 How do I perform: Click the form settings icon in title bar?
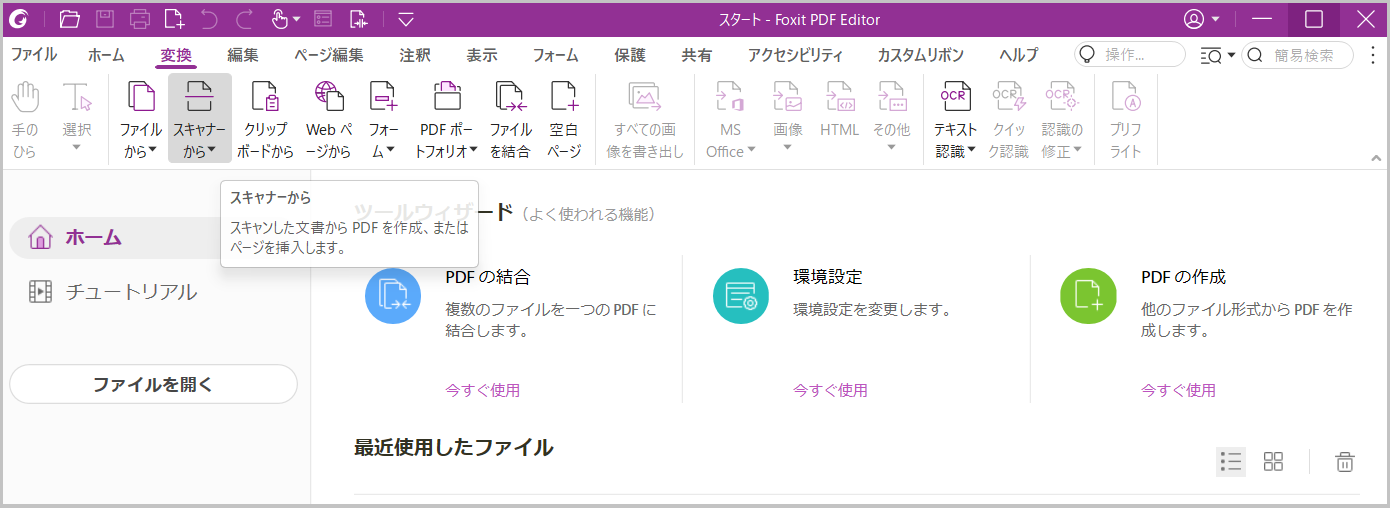(322, 19)
